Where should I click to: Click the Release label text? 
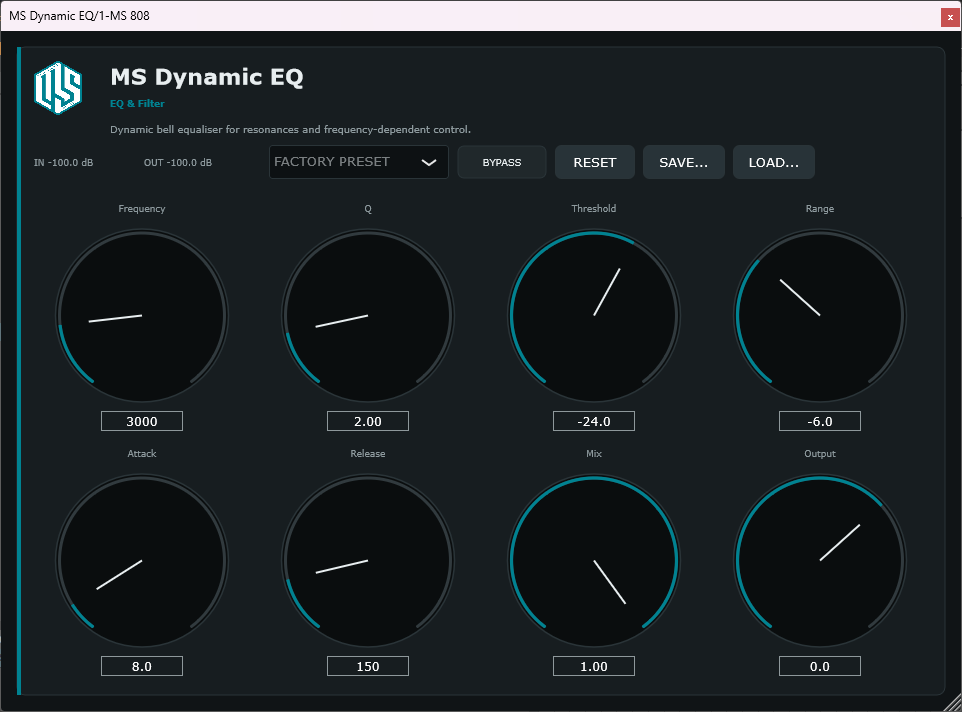tap(367, 454)
